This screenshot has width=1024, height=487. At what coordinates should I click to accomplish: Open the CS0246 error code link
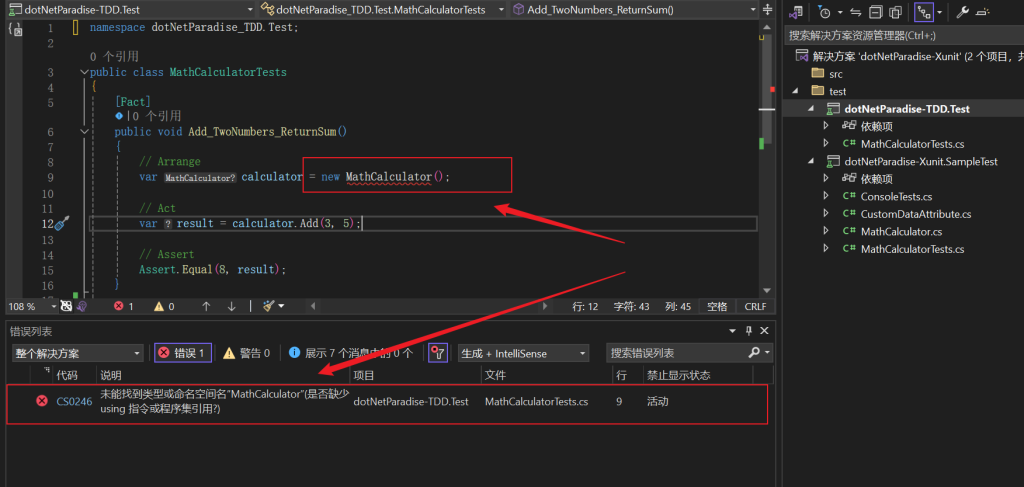(74, 401)
